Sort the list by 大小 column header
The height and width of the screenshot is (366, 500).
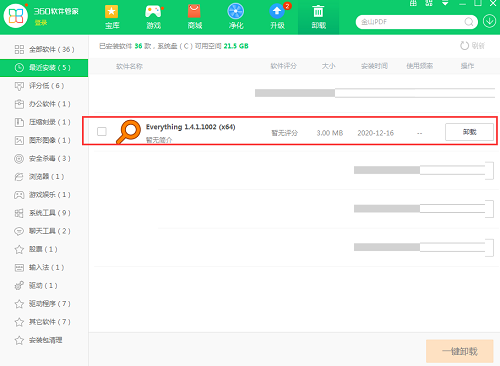coord(328,66)
